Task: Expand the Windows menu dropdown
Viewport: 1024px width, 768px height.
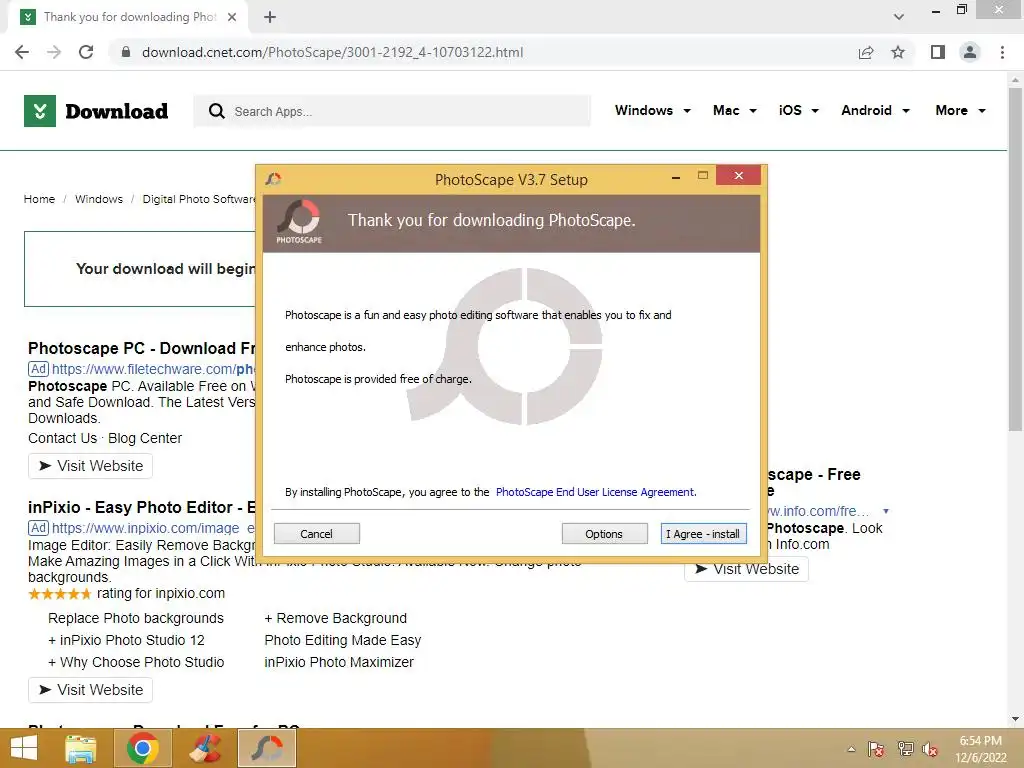Action: pos(652,110)
